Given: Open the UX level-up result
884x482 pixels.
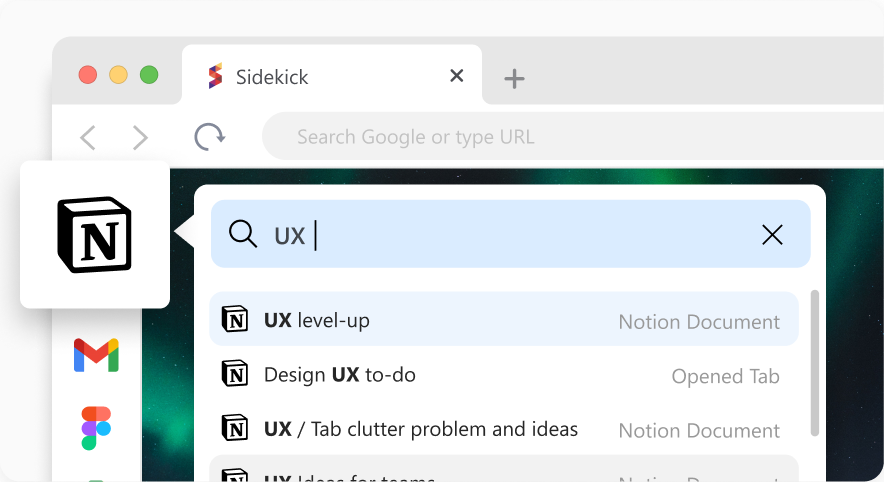Looking at the screenshot, I should tap(504, 319).
